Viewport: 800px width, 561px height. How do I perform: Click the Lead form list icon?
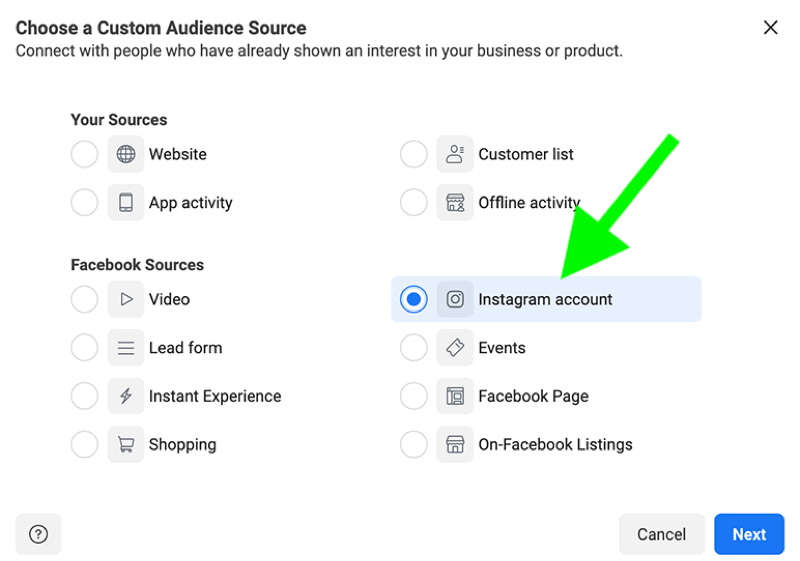coord(126,347)
